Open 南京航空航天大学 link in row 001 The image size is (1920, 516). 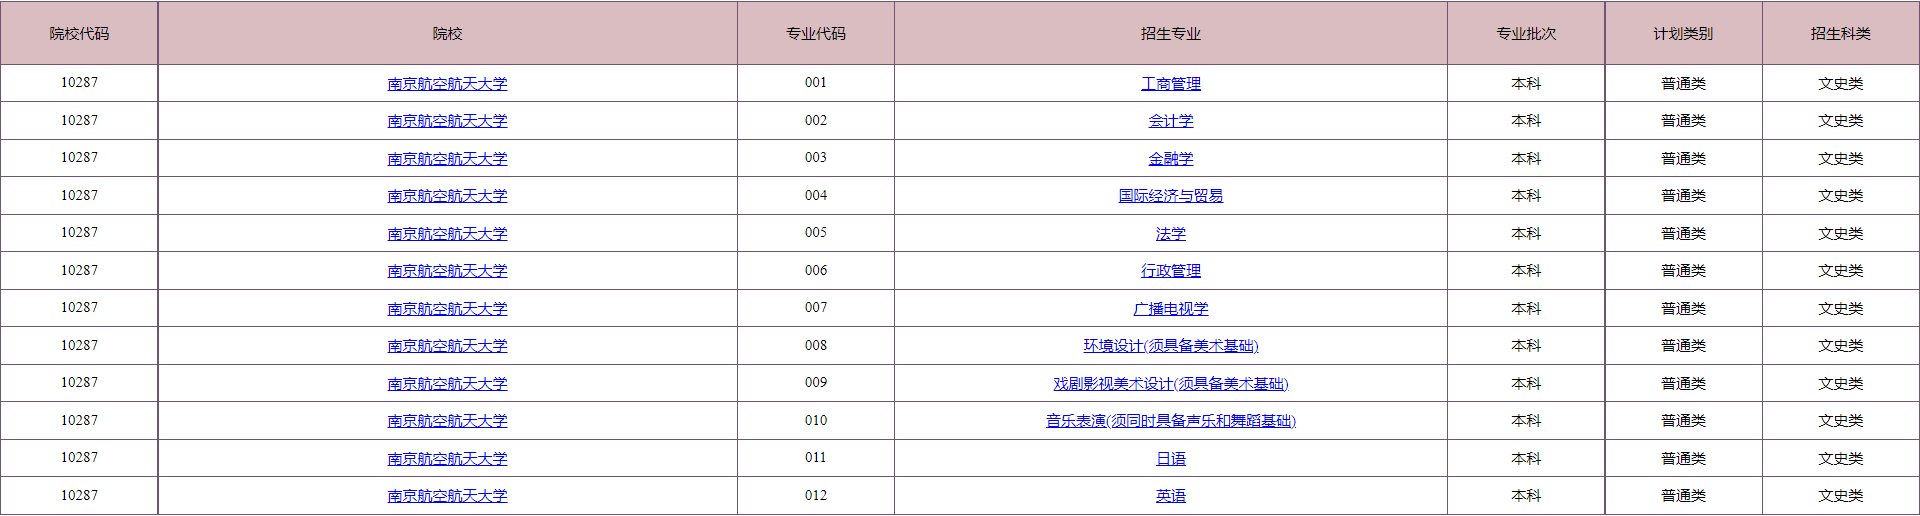(447, 83)
